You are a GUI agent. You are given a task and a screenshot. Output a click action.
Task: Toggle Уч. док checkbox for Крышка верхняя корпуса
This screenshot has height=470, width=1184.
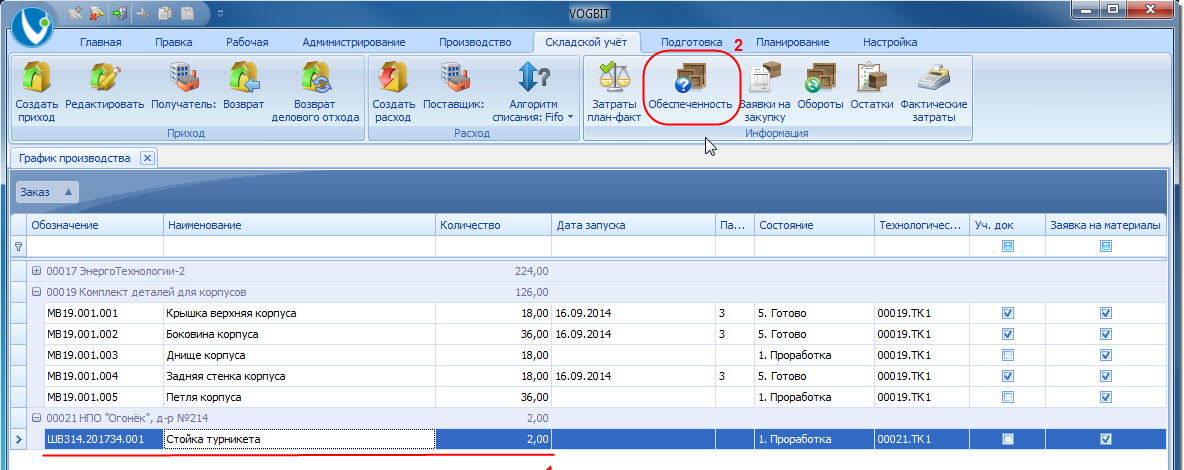pos(1007,313)
